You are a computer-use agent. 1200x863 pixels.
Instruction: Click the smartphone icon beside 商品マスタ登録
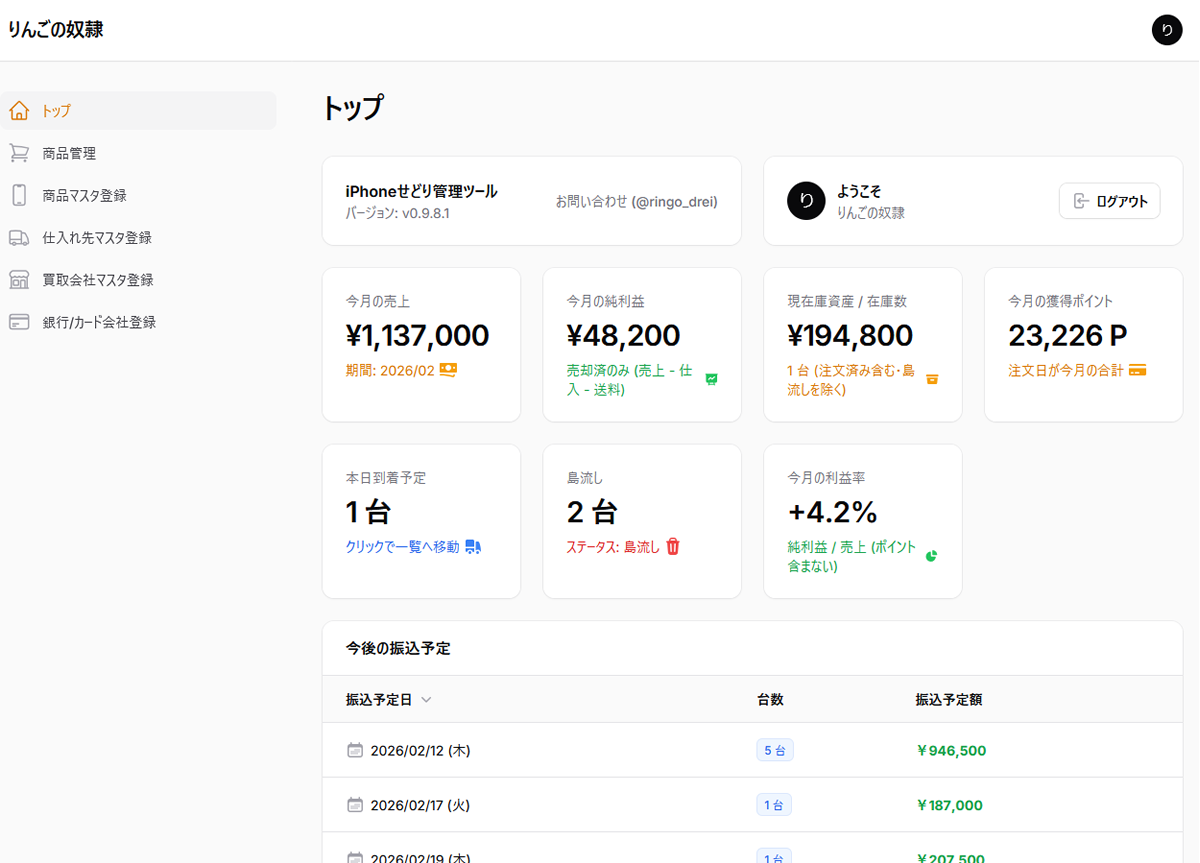pyautogui.click(x=21, y=195)
